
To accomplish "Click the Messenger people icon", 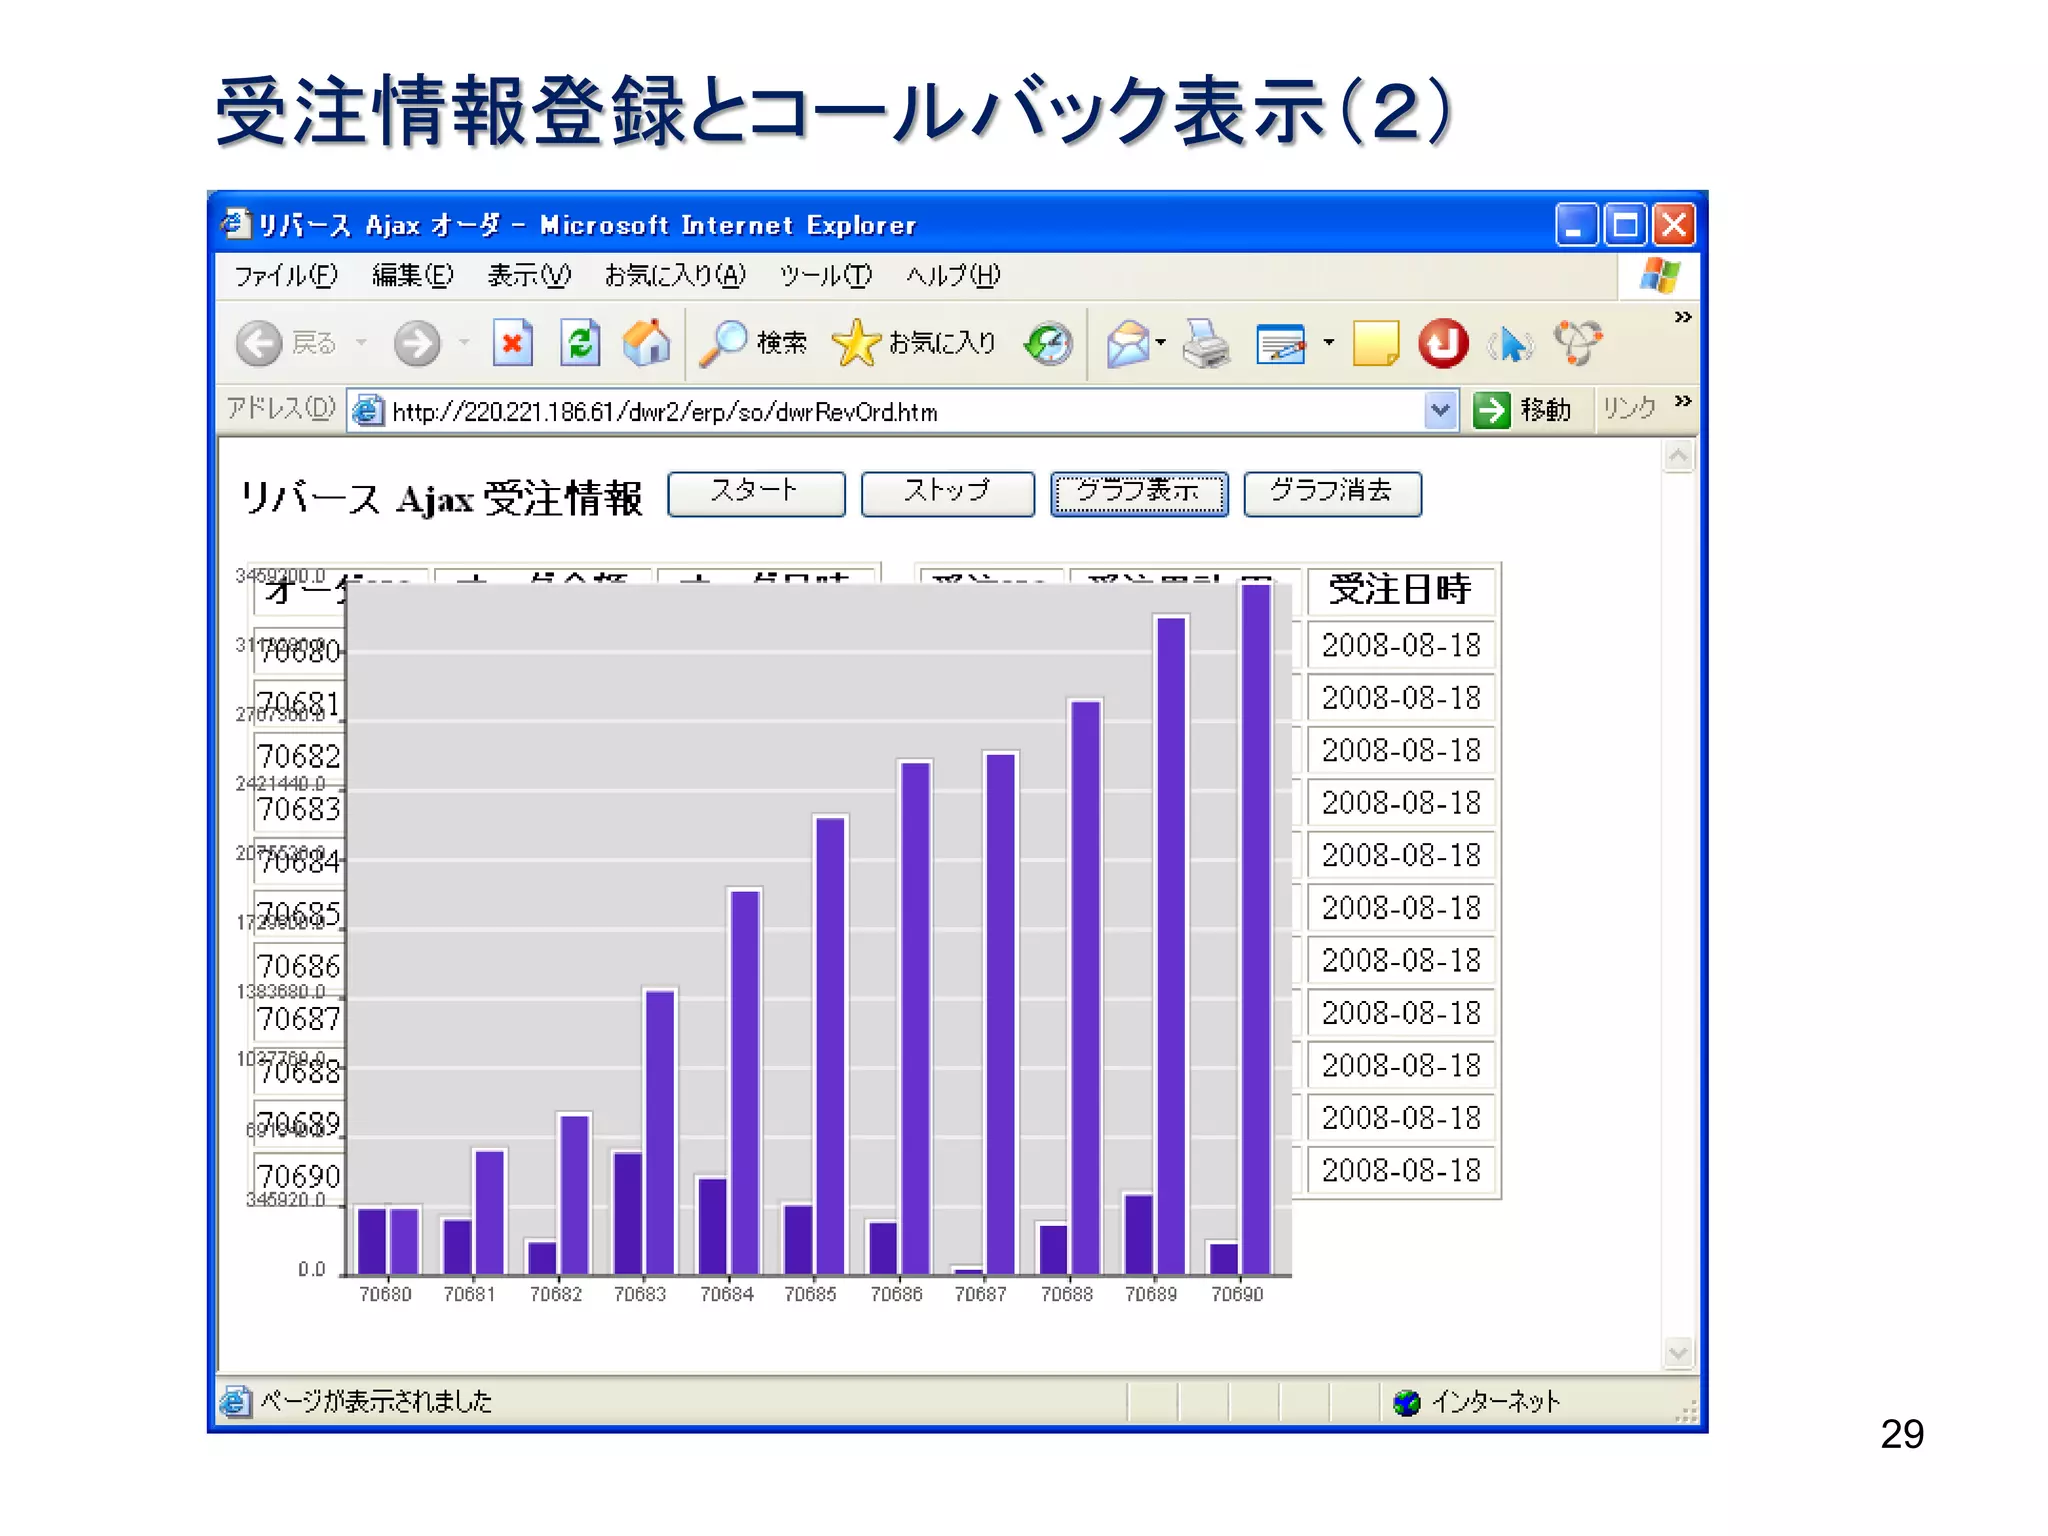I will 1579,343.
